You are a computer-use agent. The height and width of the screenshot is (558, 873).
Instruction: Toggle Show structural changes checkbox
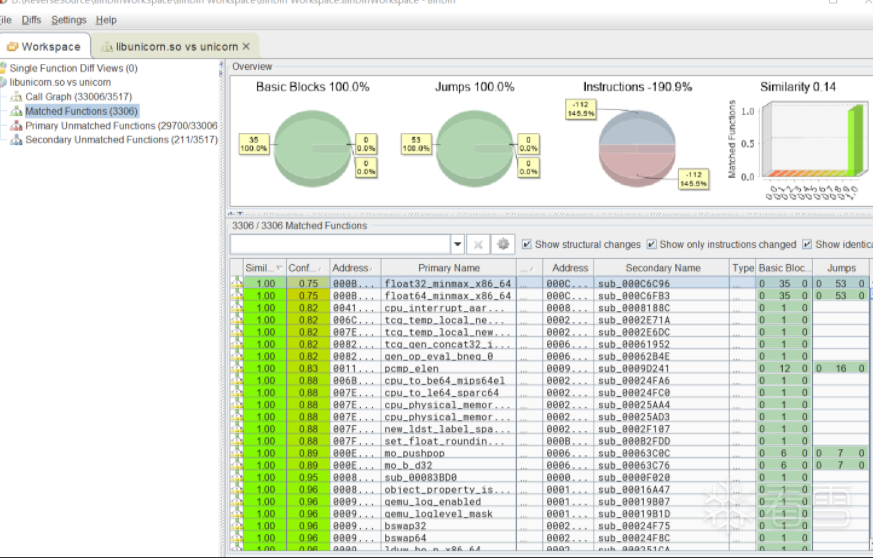coord(527,244)
